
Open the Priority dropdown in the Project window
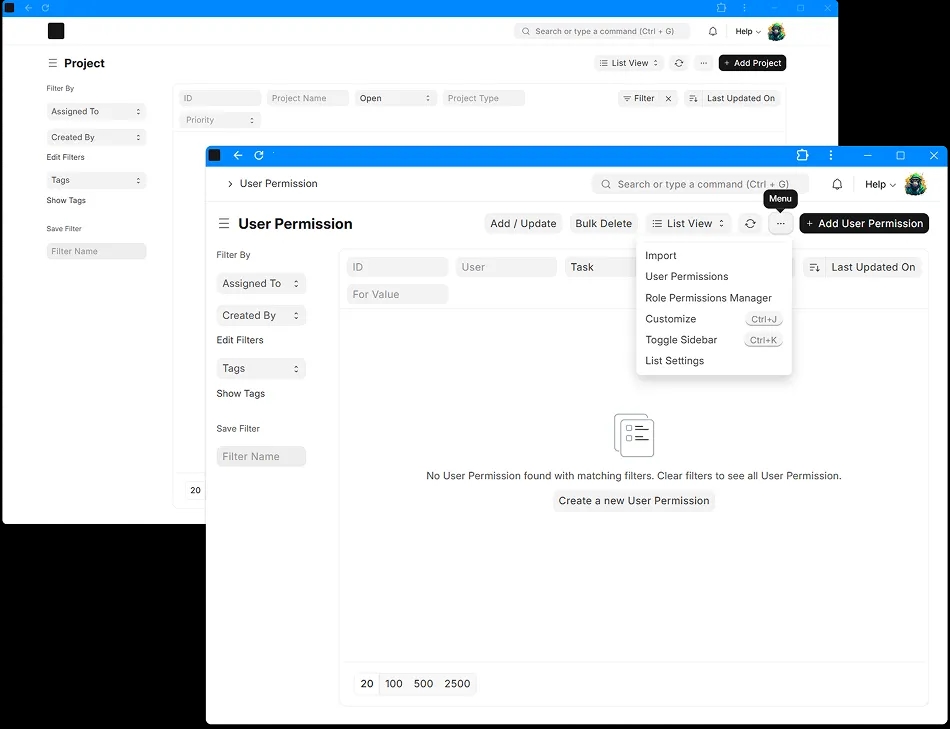point(220,120)
